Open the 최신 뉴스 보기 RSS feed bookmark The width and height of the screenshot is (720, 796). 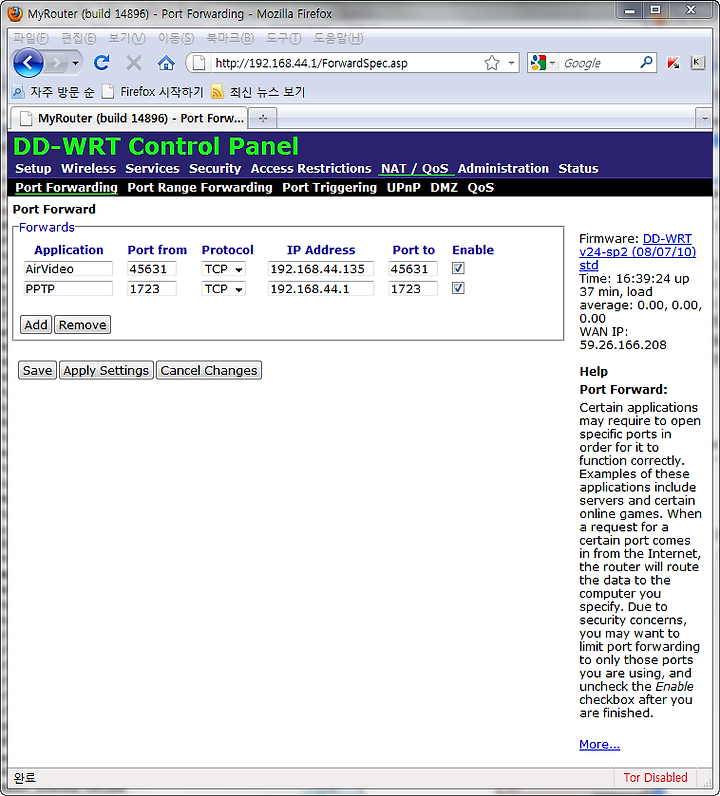(258, 92)
